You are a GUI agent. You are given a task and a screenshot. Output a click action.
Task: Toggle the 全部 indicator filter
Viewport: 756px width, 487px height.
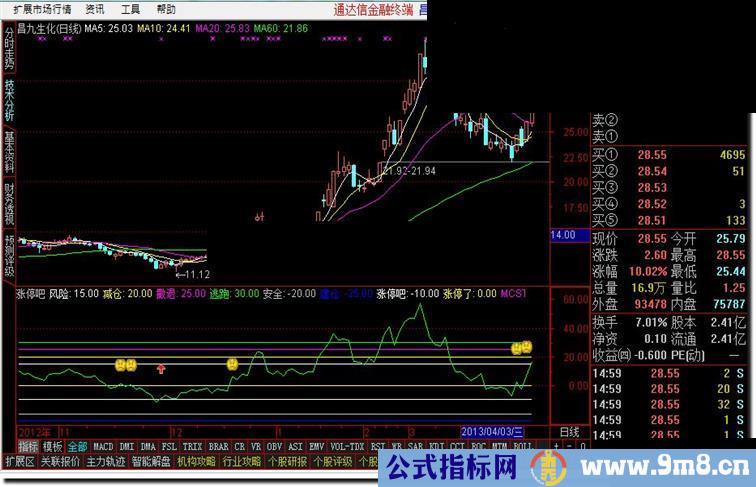pyautogui.click(x=77, y=446)
